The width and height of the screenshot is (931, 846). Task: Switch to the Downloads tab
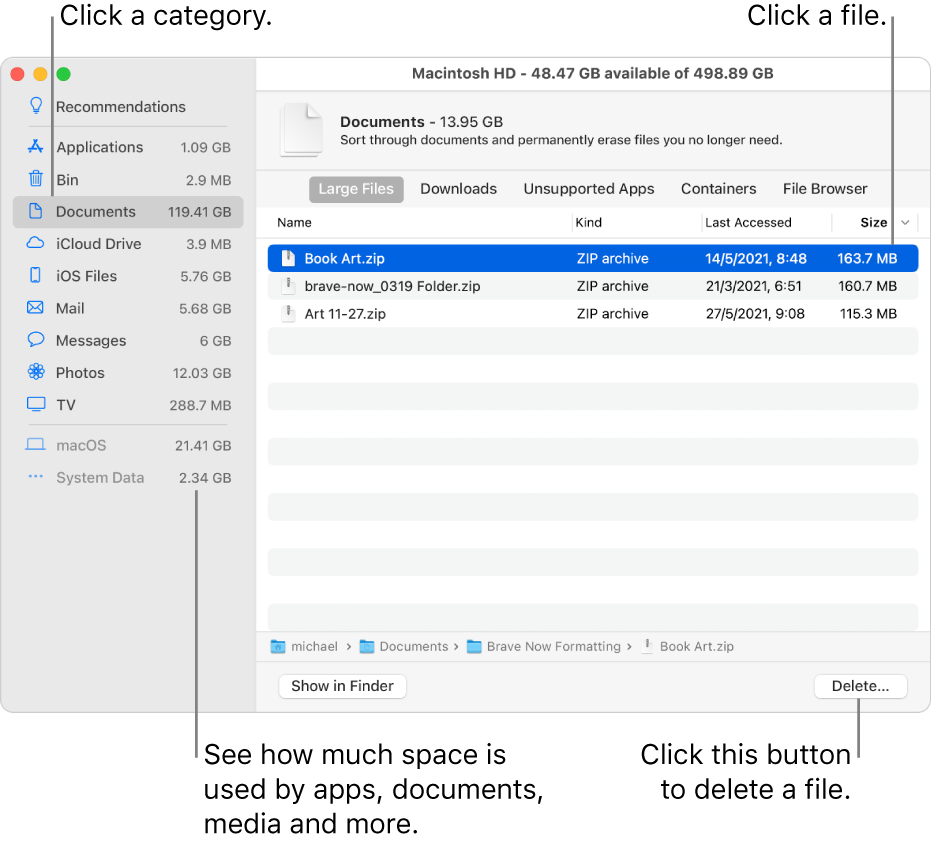click(x=458, y=189)
